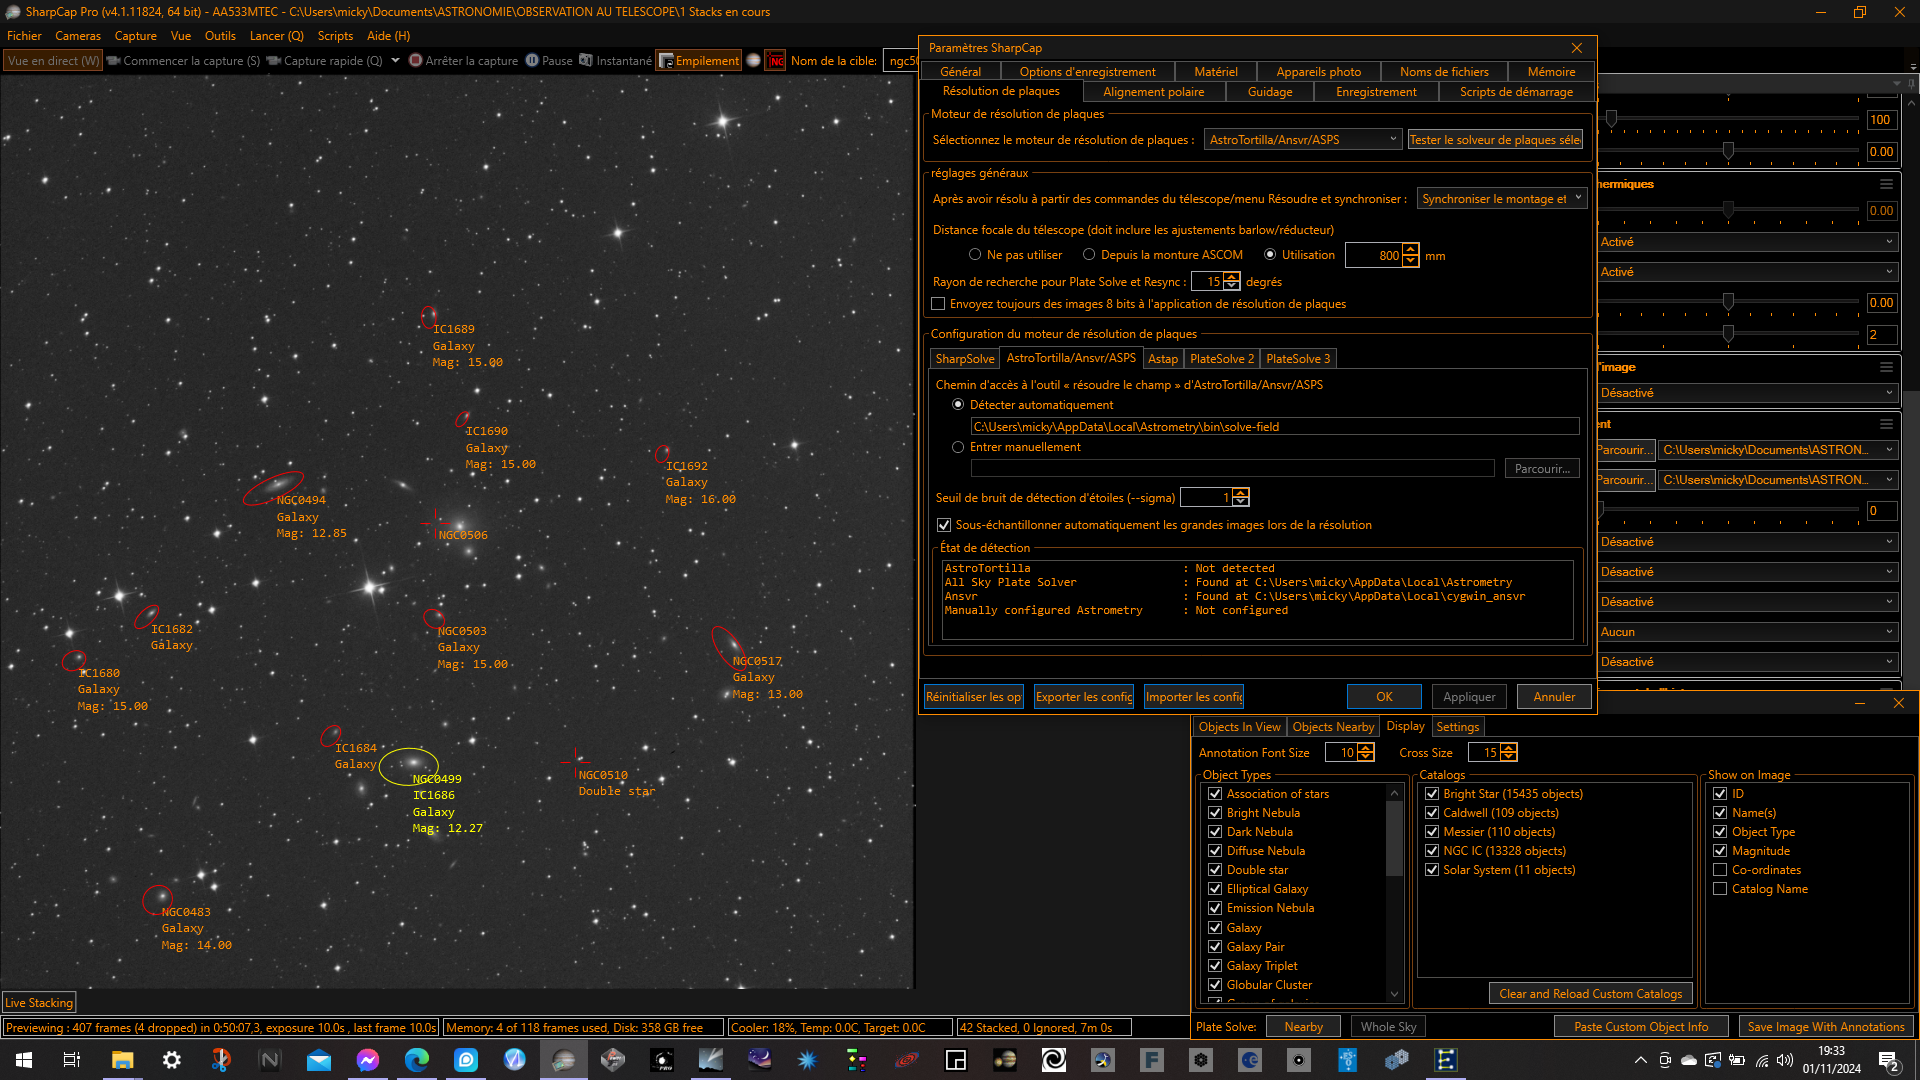The height and width of the screenshot is (1080, 1920).
Task: Click Tester le solveur de plaques button
Action: point(1495,140)
